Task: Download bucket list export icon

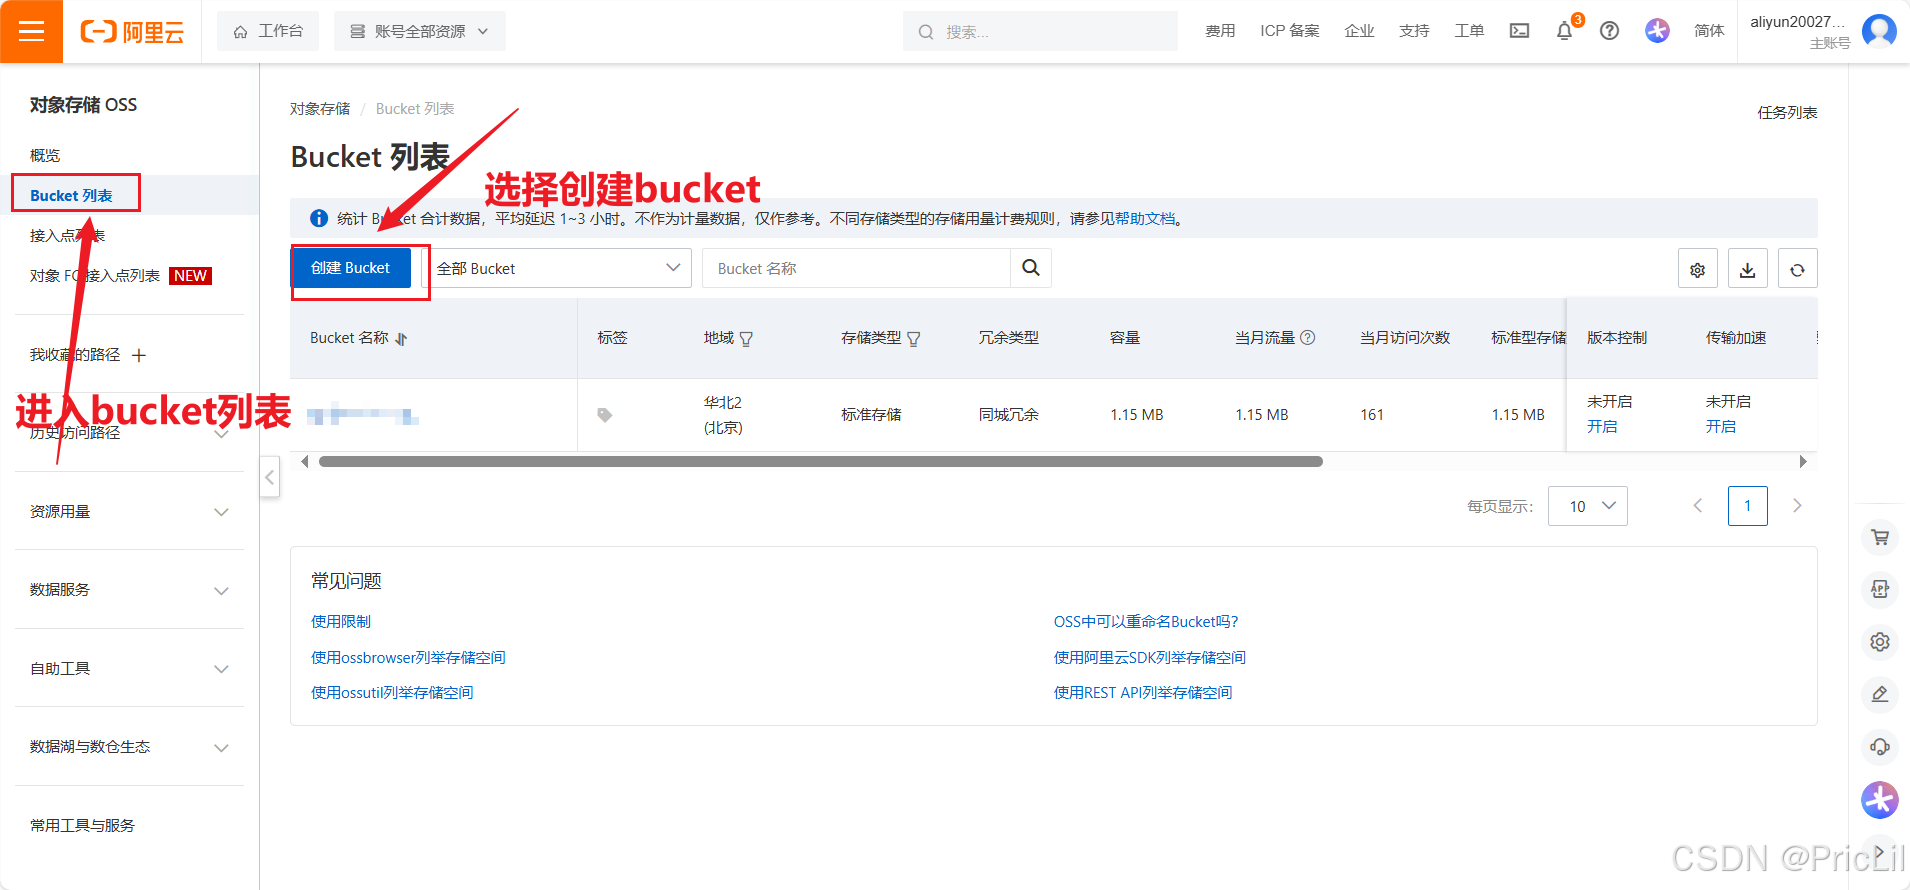Action: pyautogui.click(x=1747, y=269)
